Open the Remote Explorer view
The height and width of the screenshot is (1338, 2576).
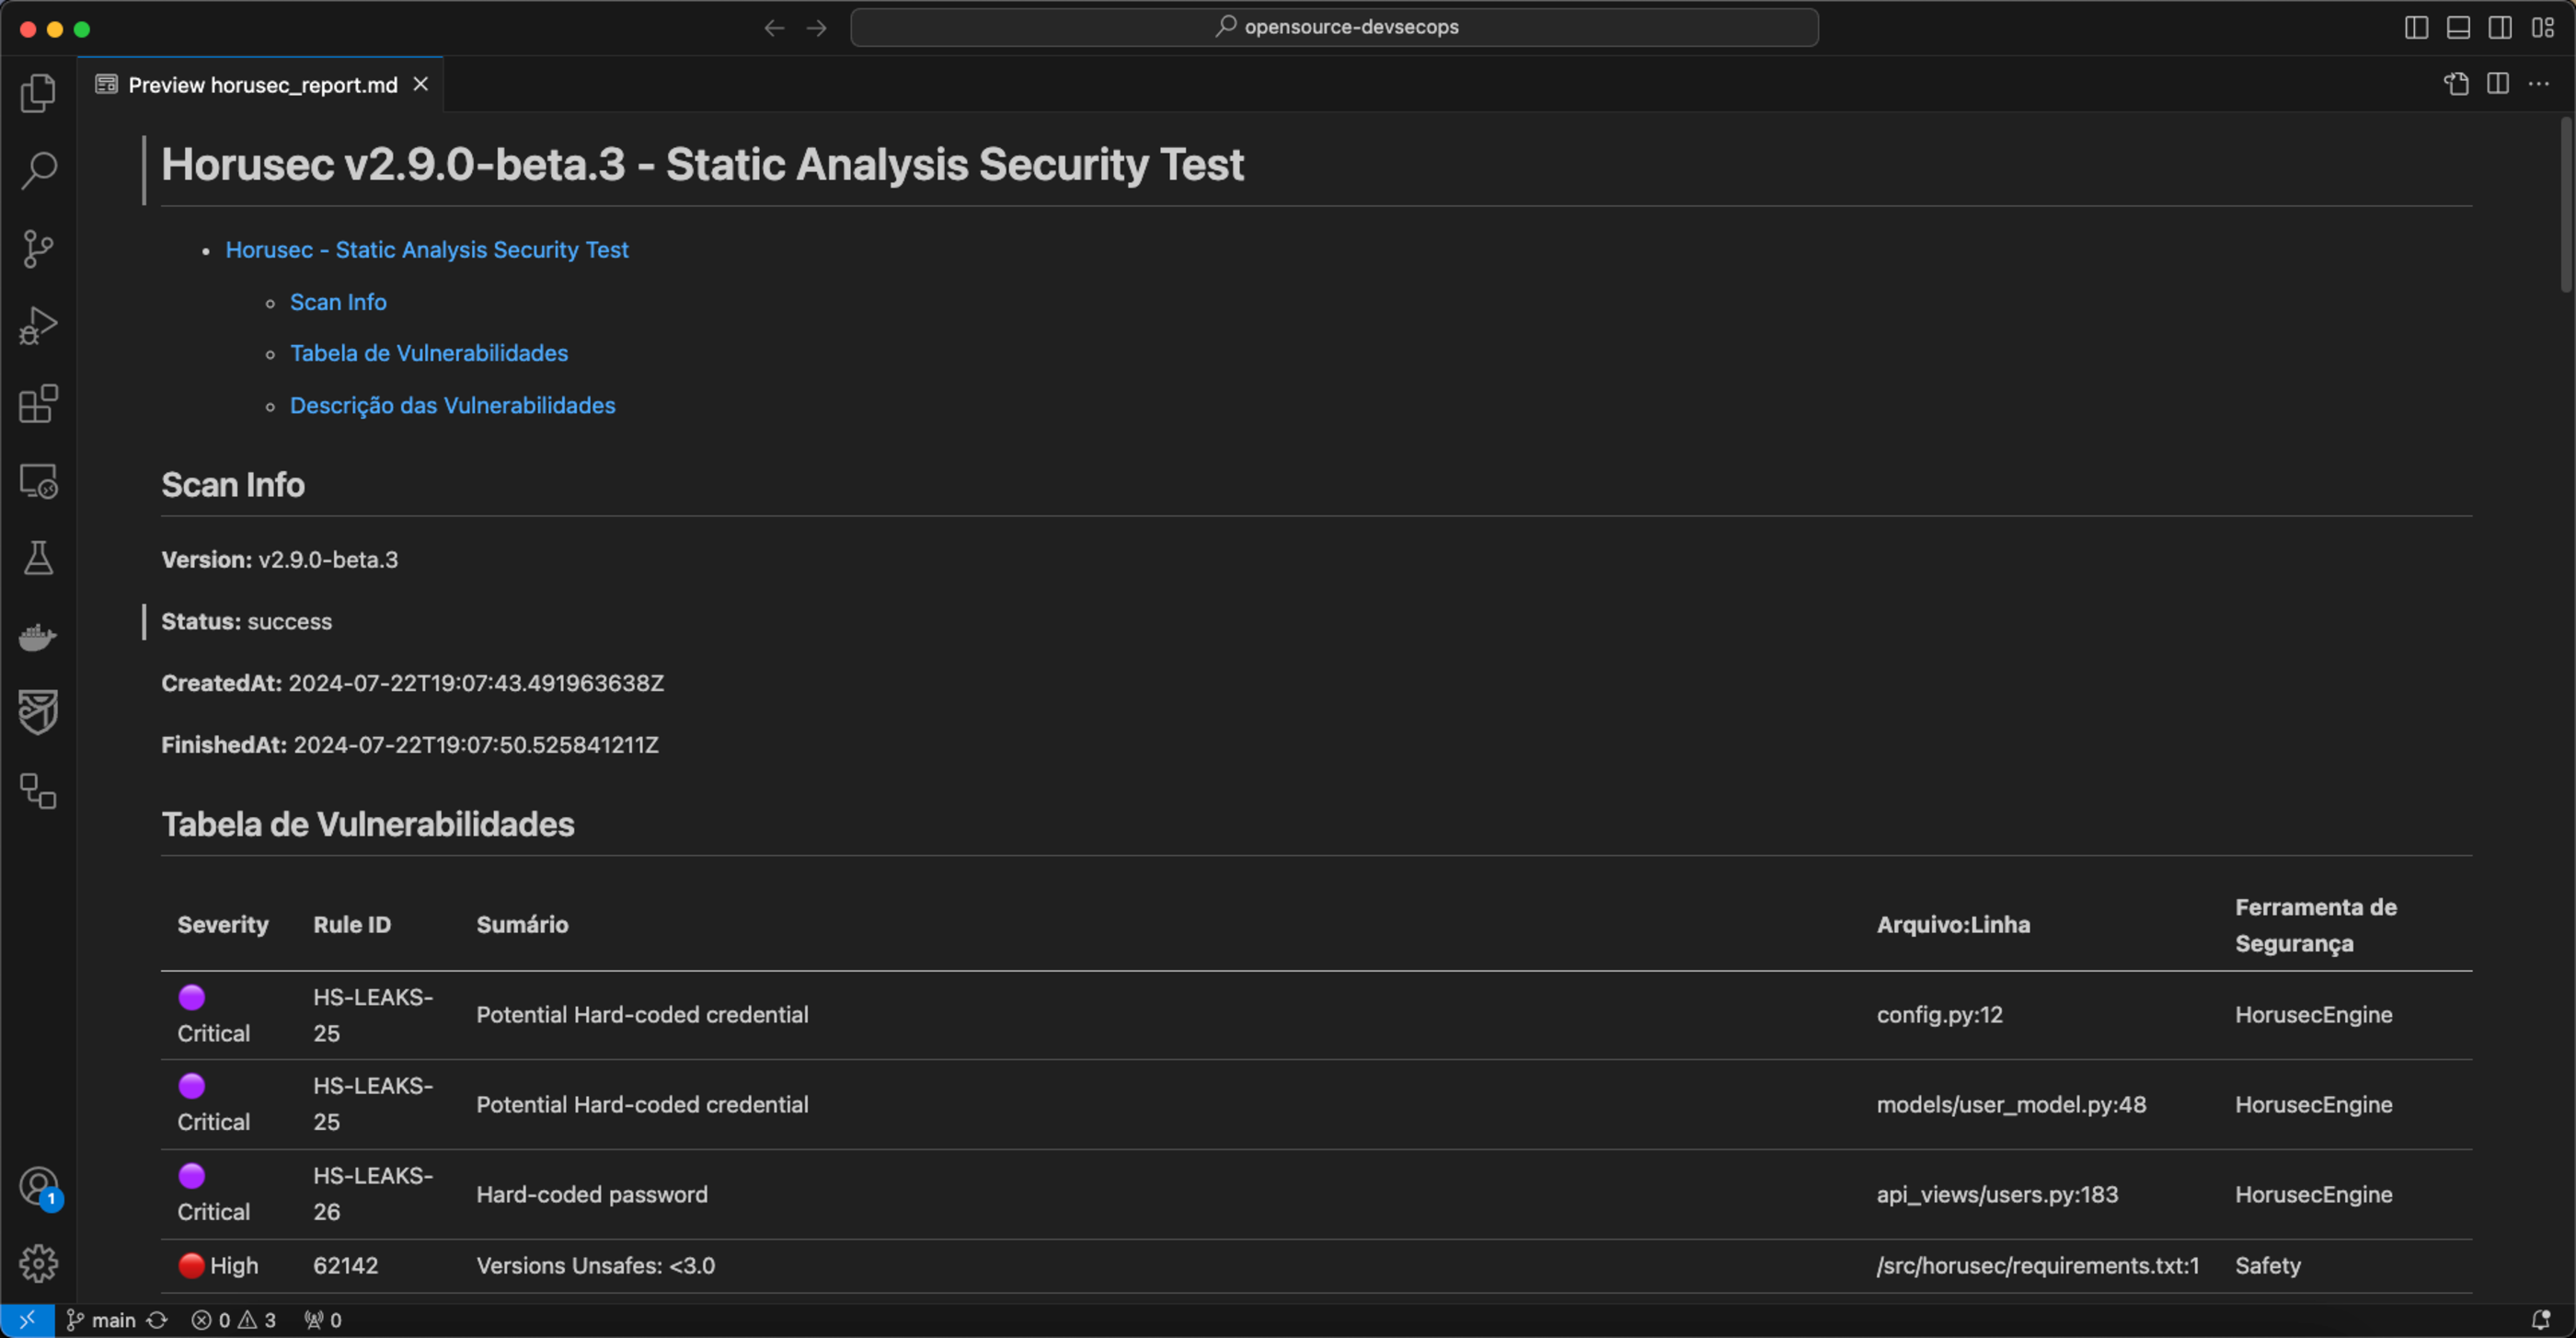38,481
